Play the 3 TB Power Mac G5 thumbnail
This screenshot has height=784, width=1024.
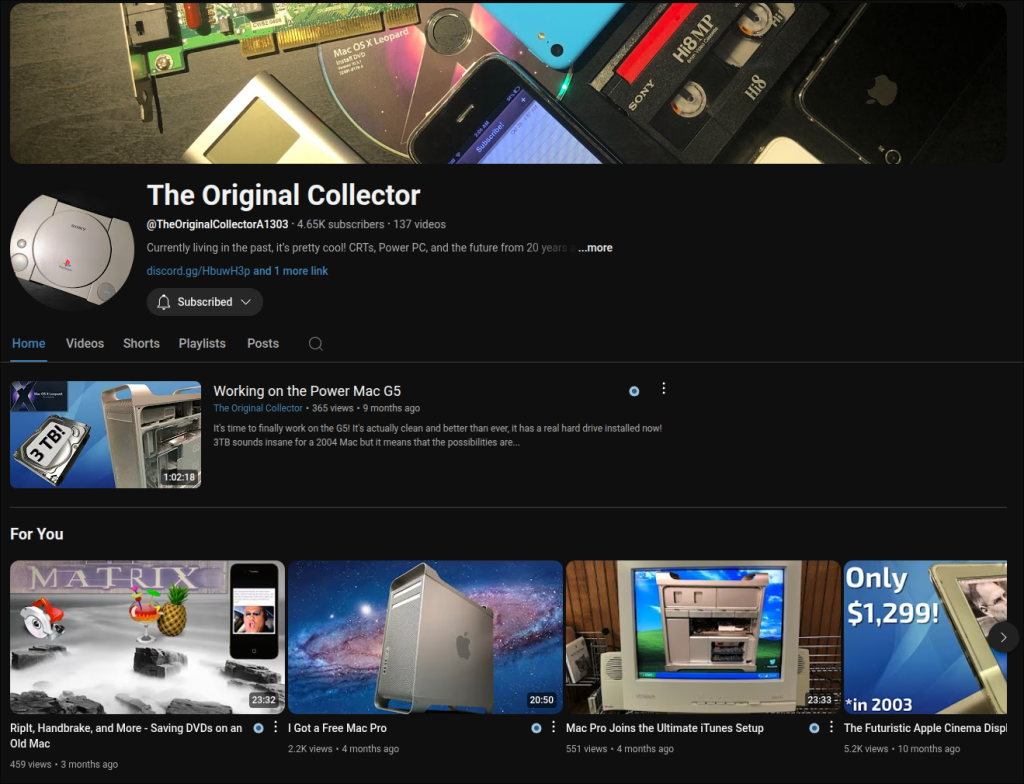point(105,435)
